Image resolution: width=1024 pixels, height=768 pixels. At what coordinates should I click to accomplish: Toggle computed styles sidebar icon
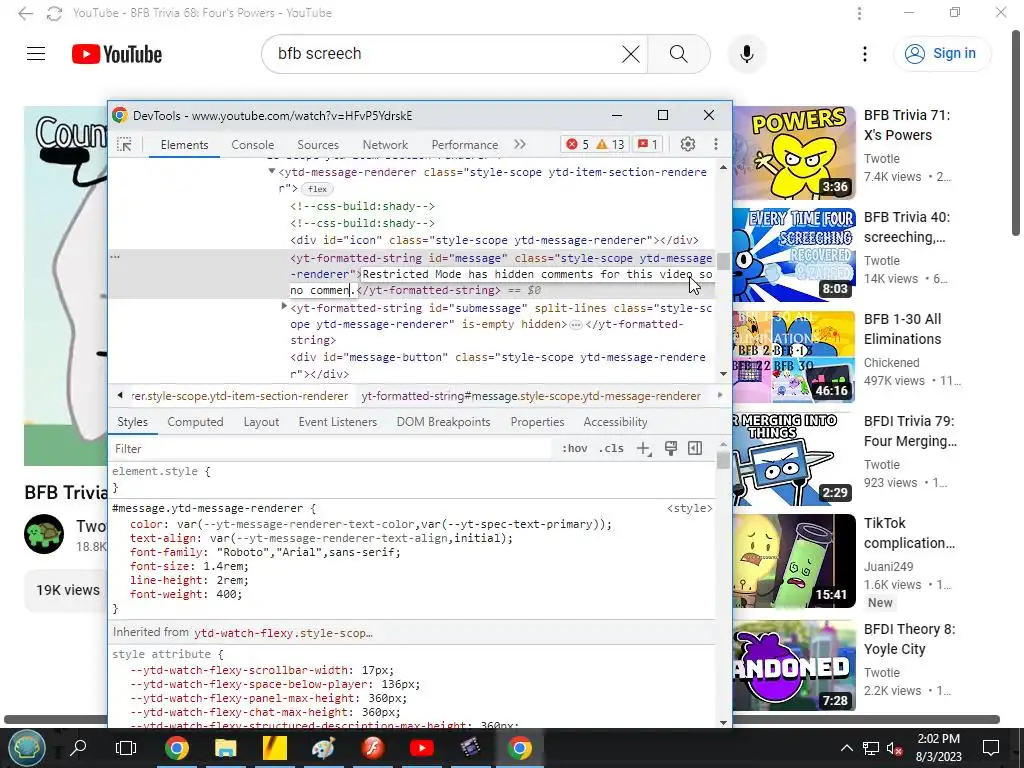click(695, 448)
